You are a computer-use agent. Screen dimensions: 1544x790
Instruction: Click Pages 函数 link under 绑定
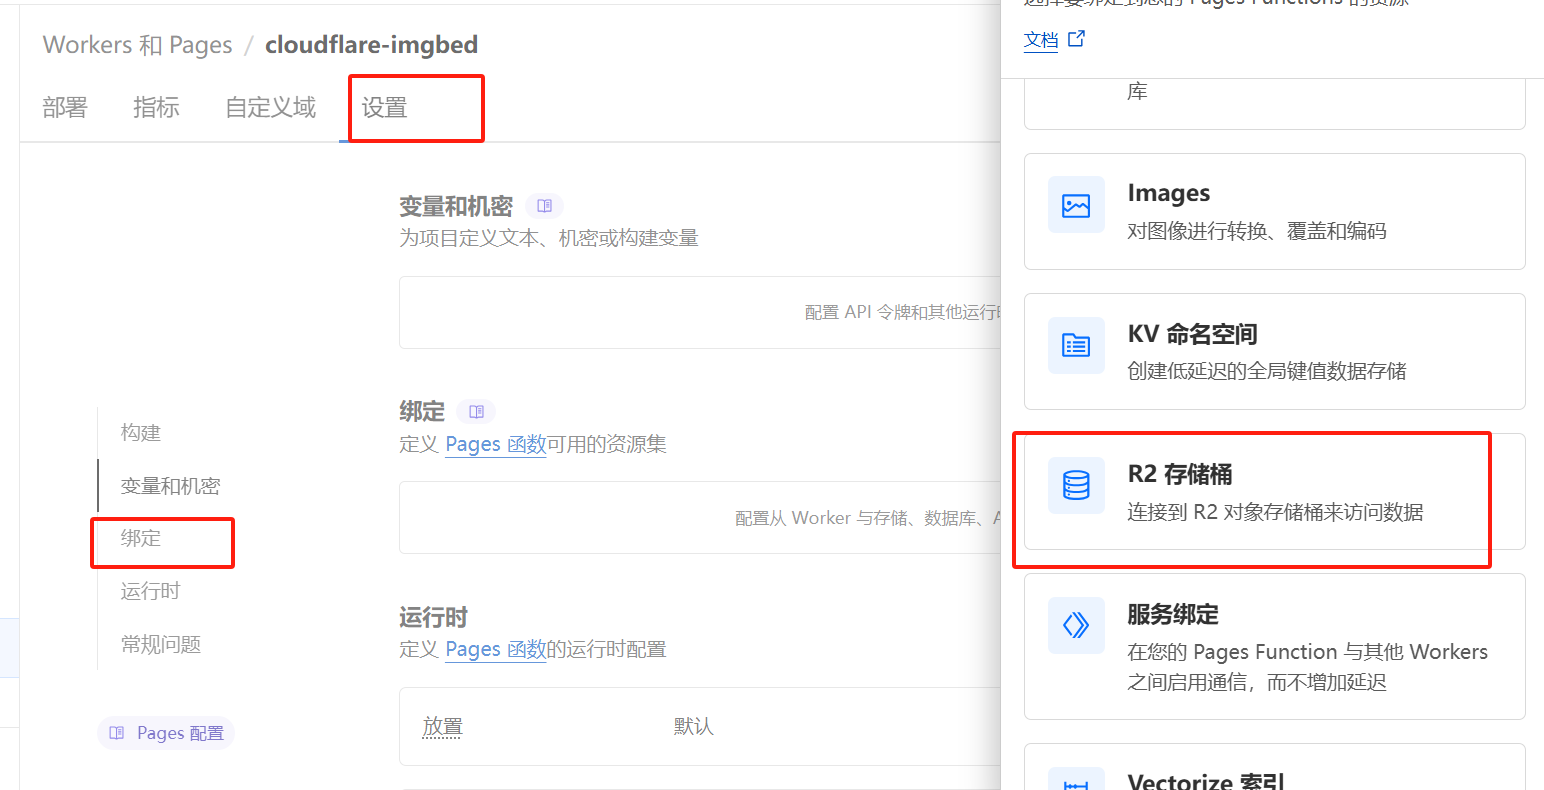[x=495, y=444]
